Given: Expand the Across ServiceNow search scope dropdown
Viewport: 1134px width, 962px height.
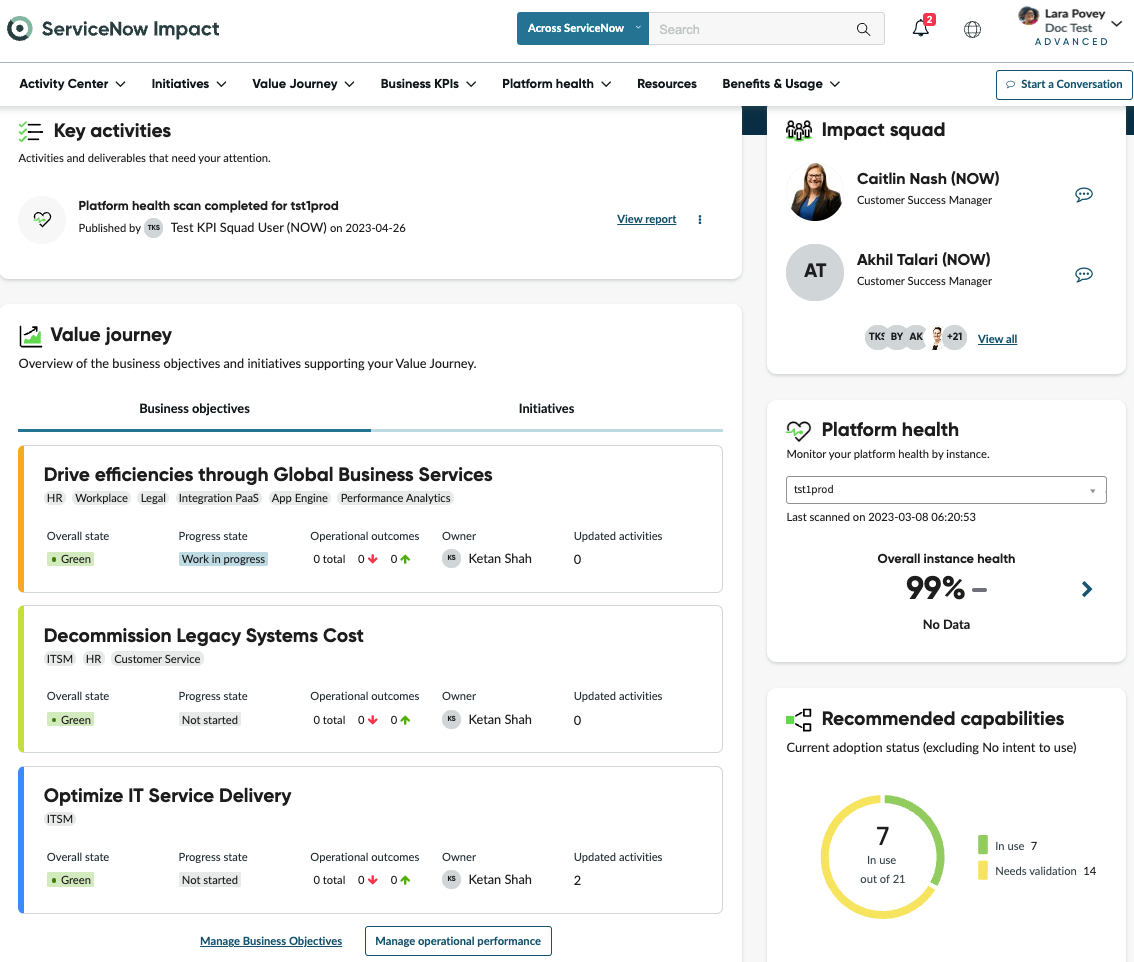Looking at the screenshot, I should 582,28.
